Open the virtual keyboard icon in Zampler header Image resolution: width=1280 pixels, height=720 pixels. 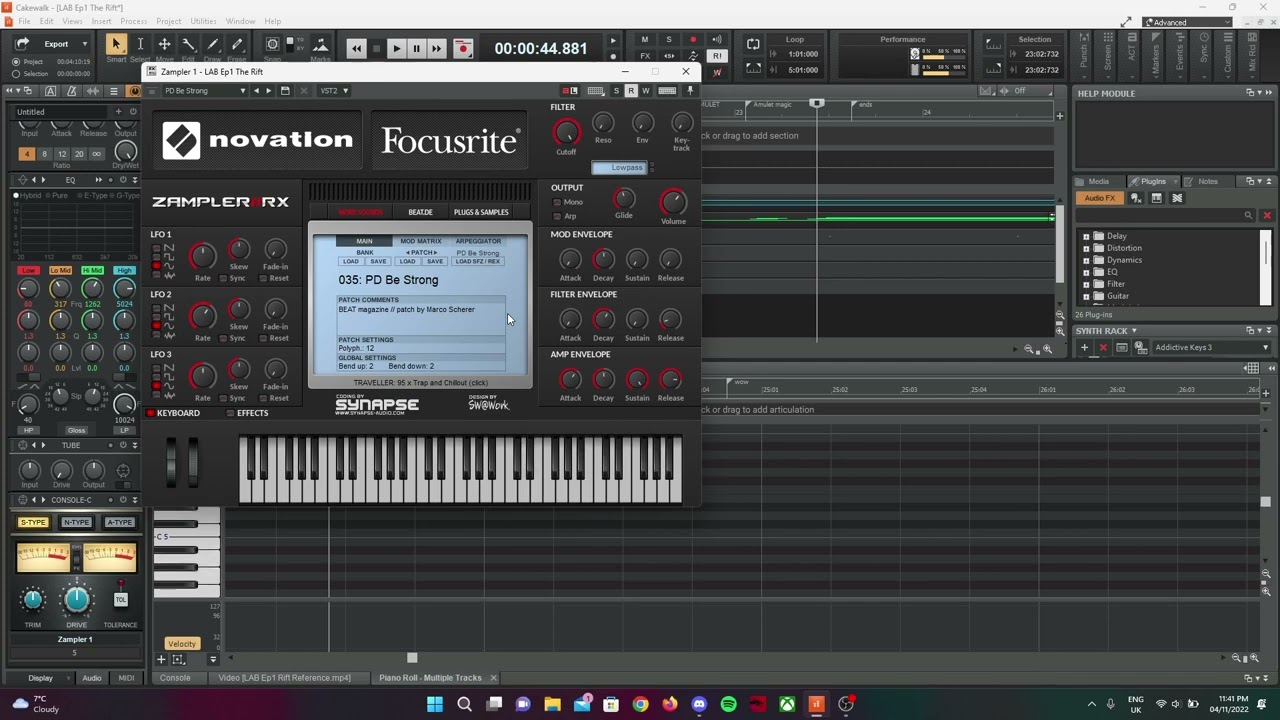pyautogui.click(x=667, y=91)
